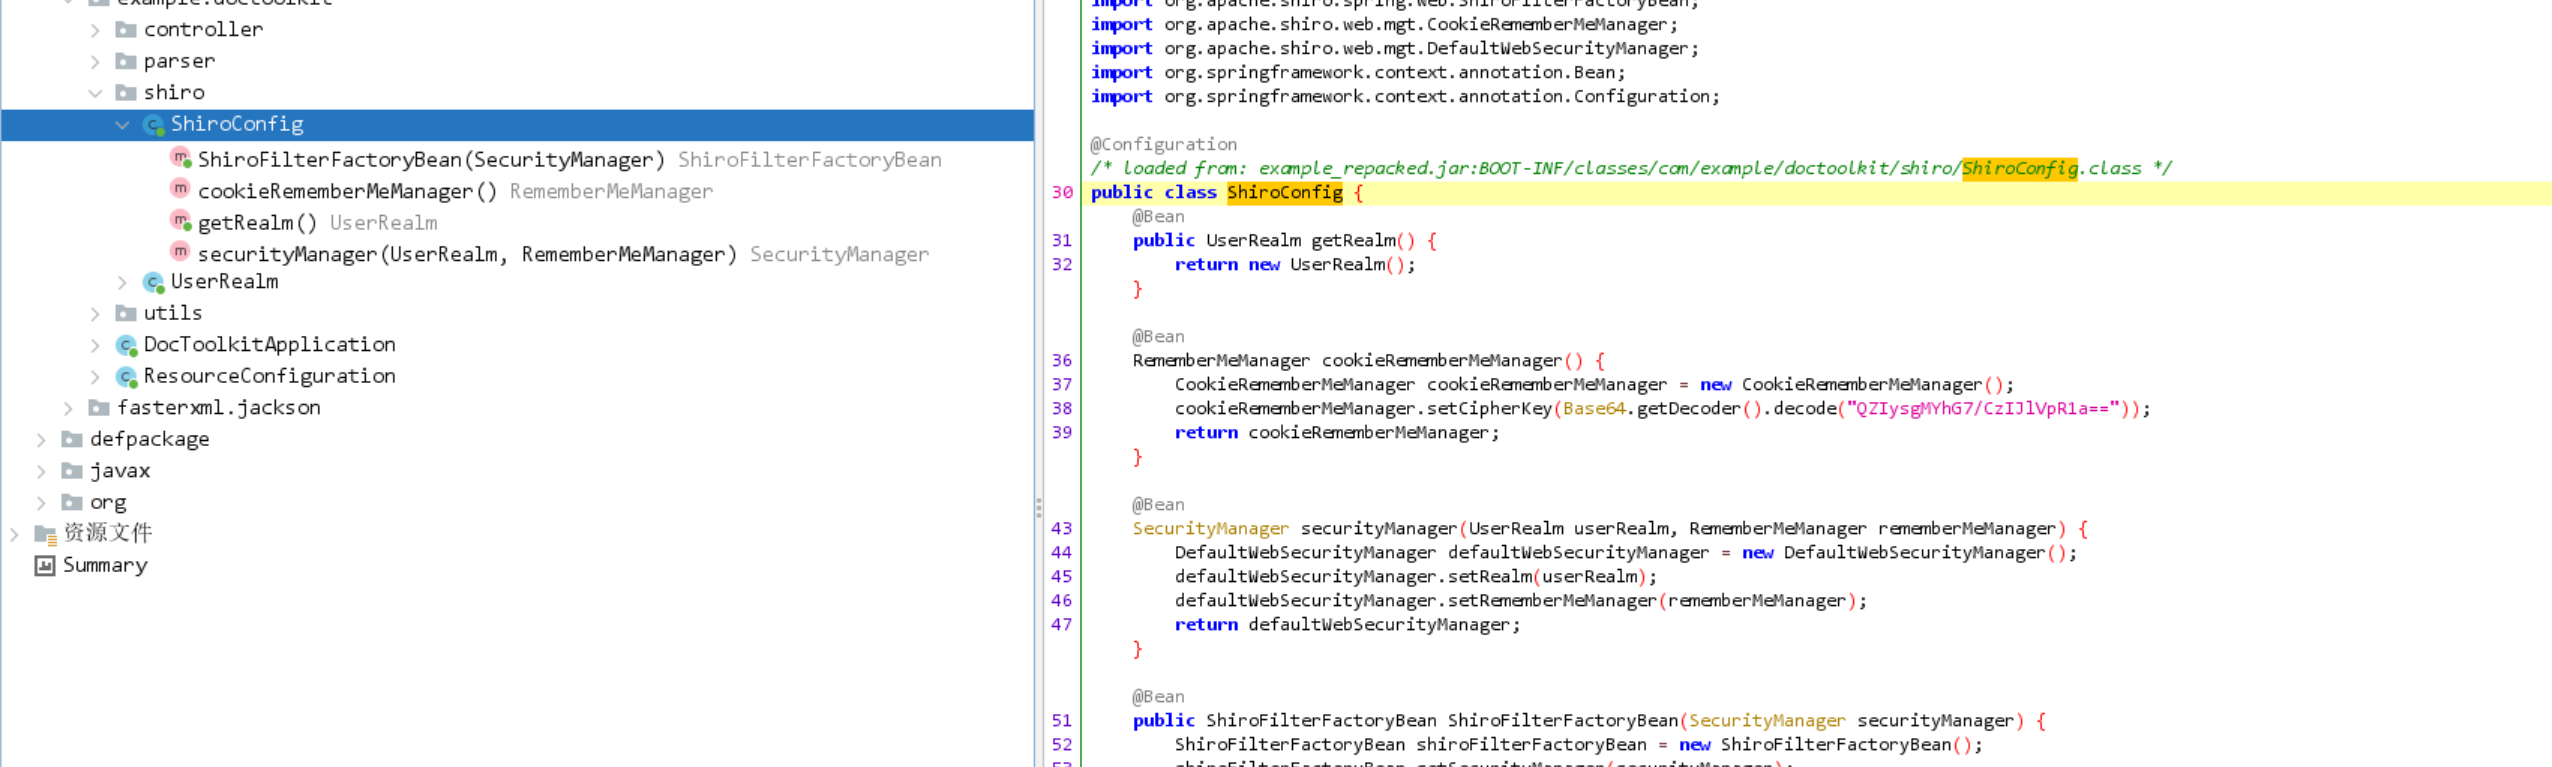Select the fasterxml.jackson package label
This screenshot has height=767, width=2552.
[219, 408]
